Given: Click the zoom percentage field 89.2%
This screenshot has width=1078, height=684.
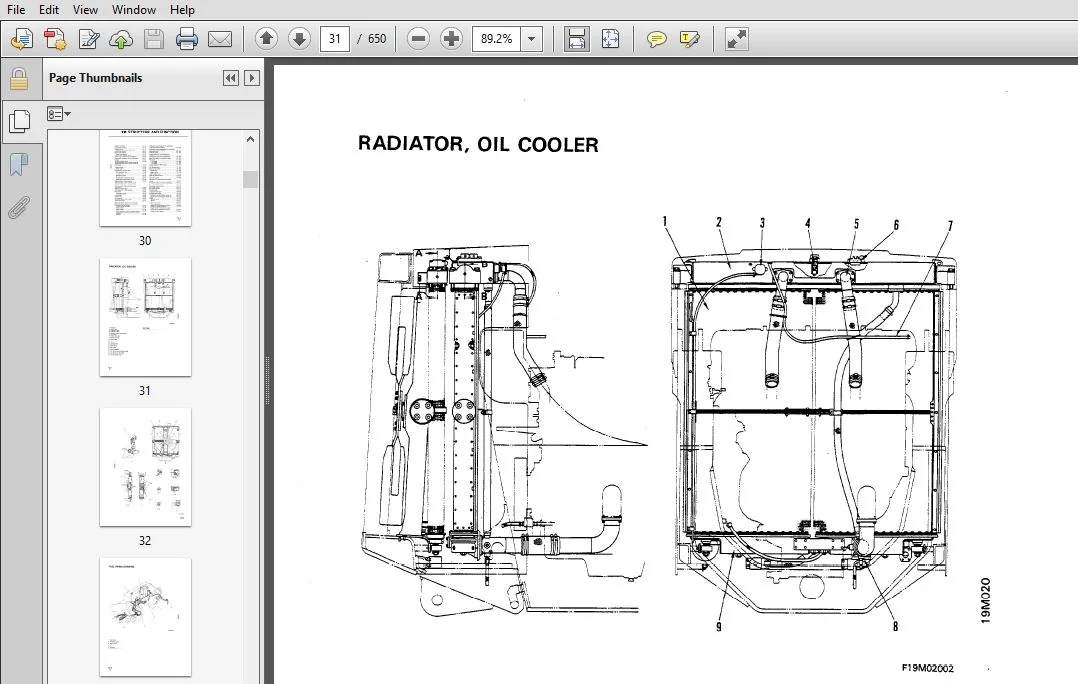Looking at the screenshot, I should (x=496, y=39).
